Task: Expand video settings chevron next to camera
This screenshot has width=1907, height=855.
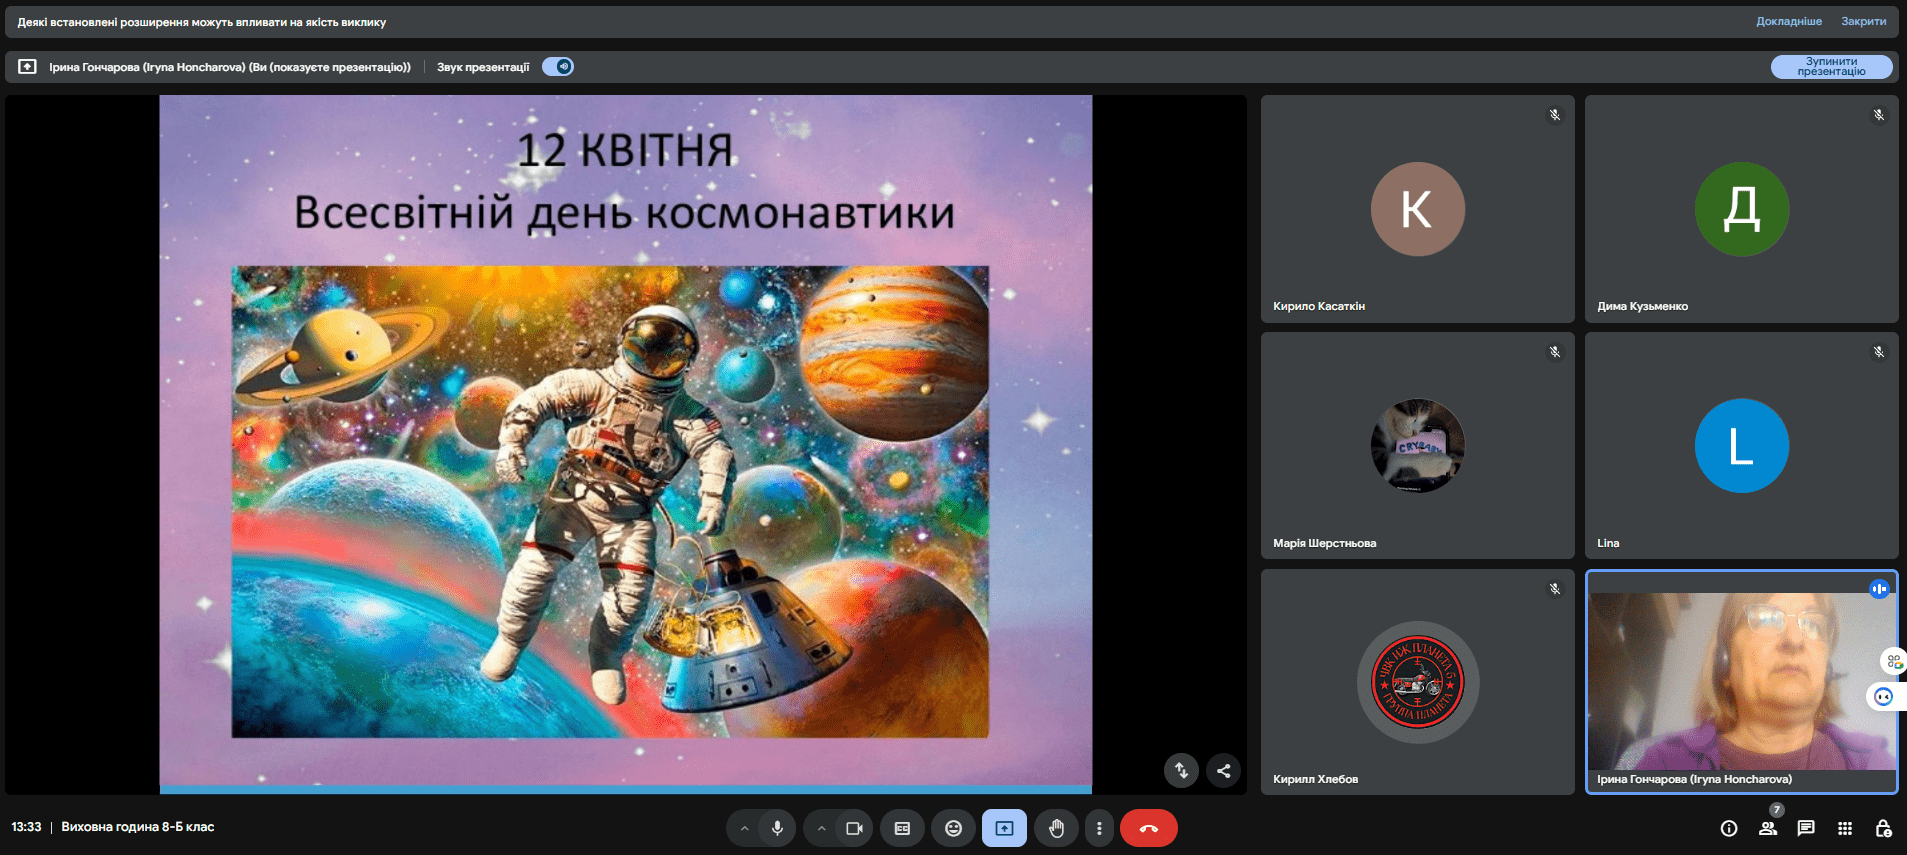Action: pyautogui.click(x=821, y=828)
